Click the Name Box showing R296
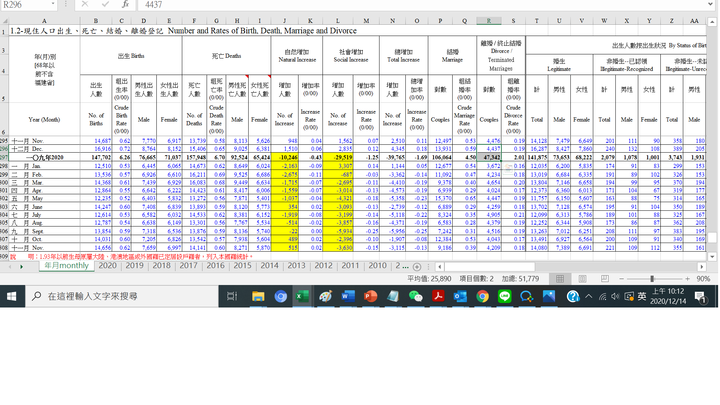The height and width of the screenshot is (405, 720). pyautogui.click(x=25, y=5)
